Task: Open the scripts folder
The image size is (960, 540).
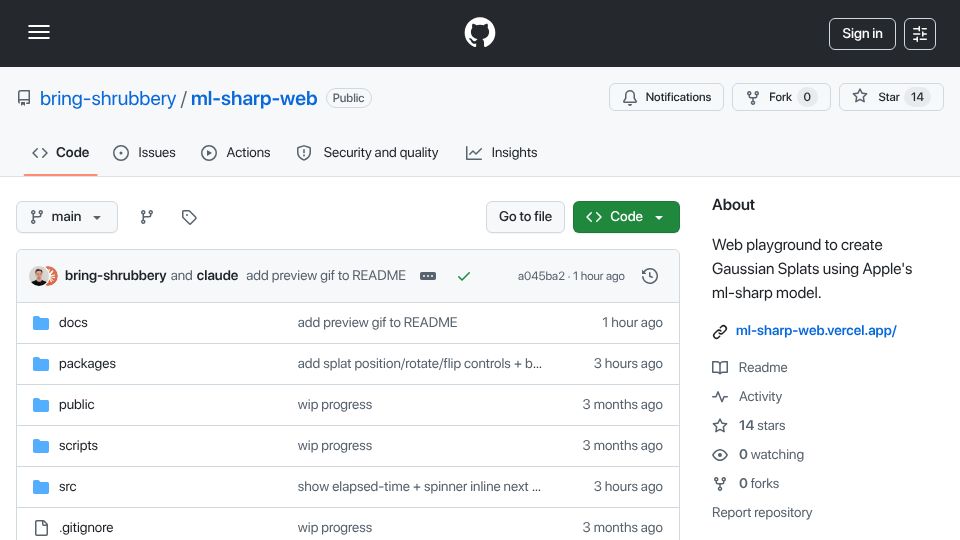Action: point(78,446)
